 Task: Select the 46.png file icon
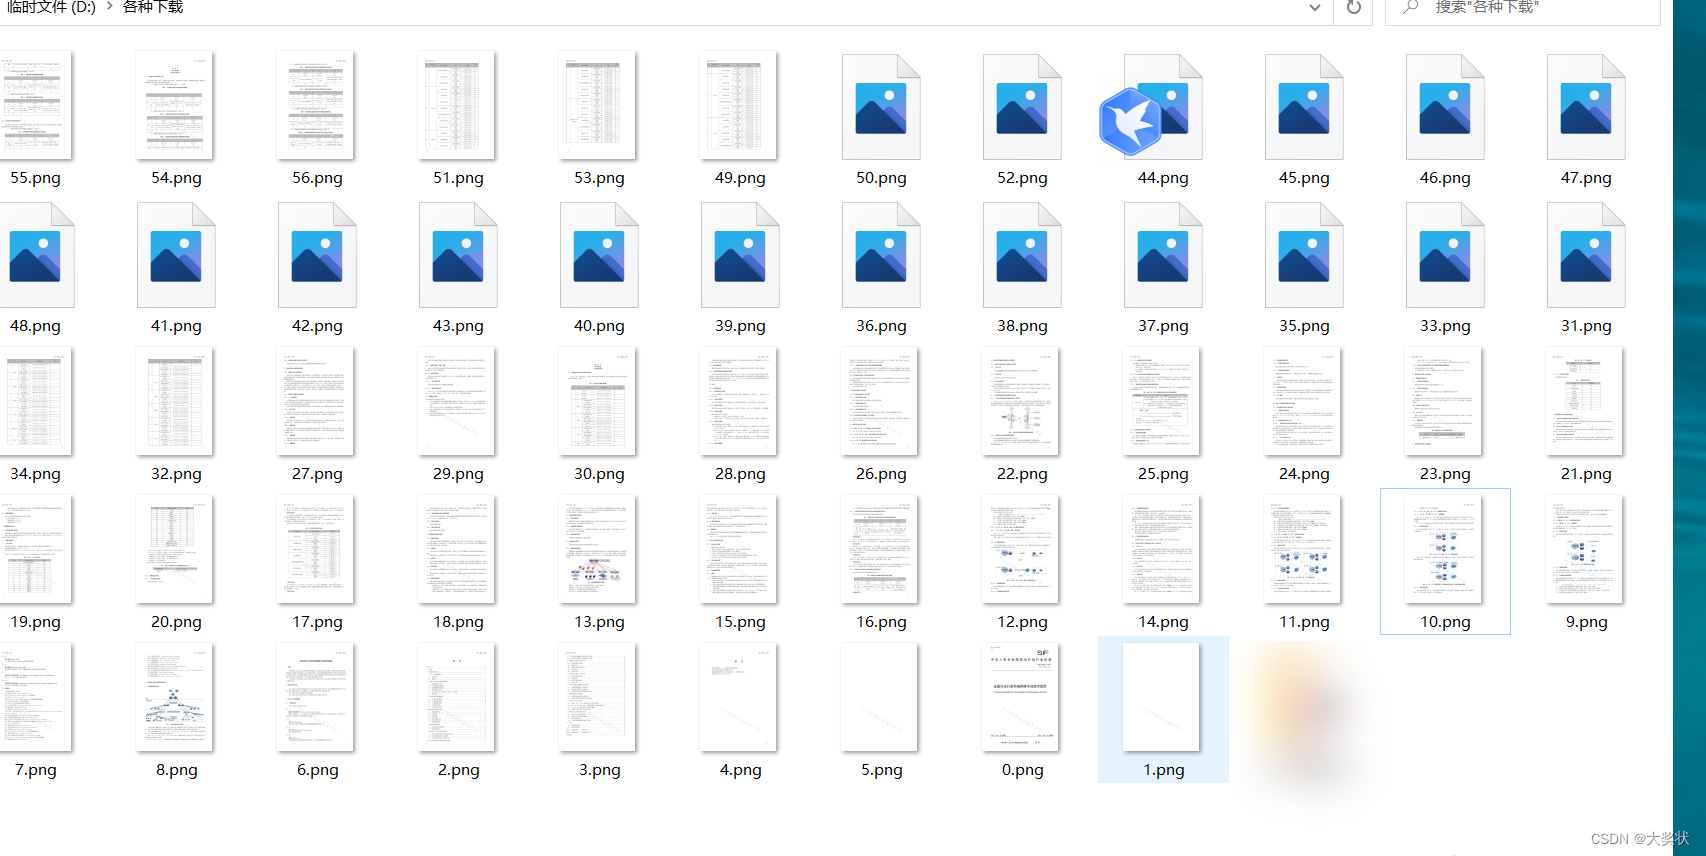(1445, 107)
